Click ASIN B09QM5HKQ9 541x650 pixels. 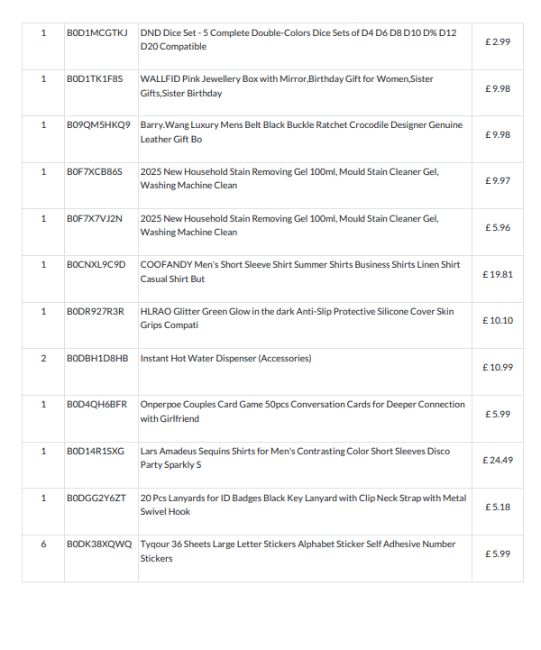(x=99, y=125)
